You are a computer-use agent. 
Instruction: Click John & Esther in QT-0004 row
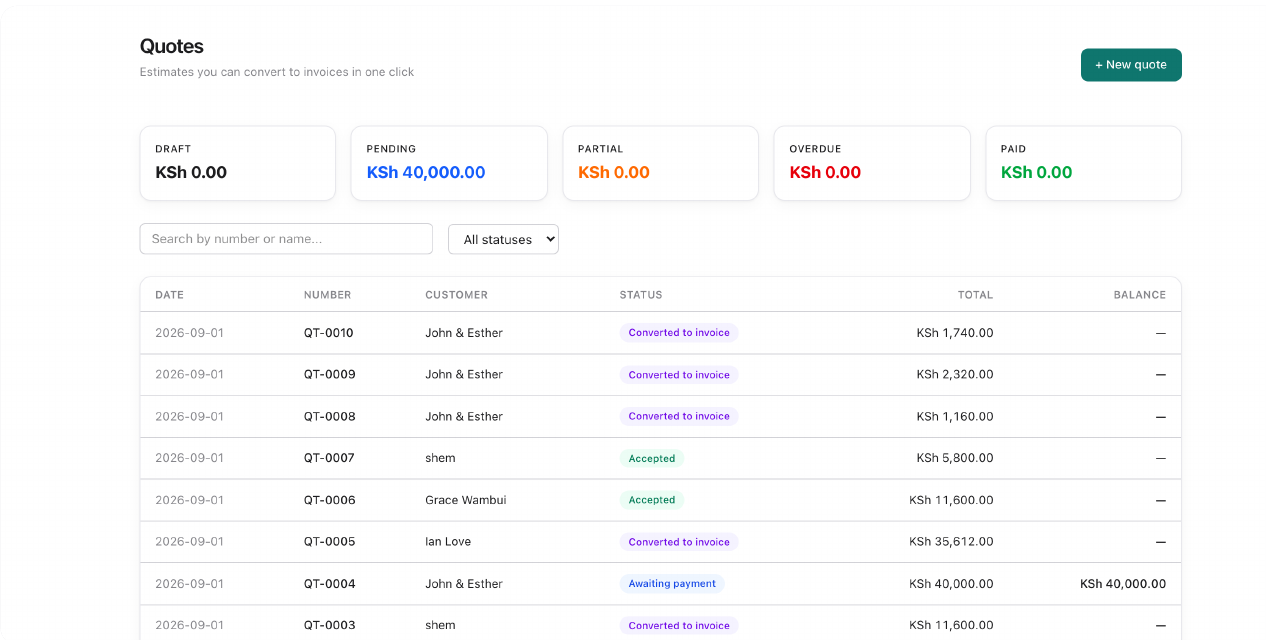pos(464,583)
